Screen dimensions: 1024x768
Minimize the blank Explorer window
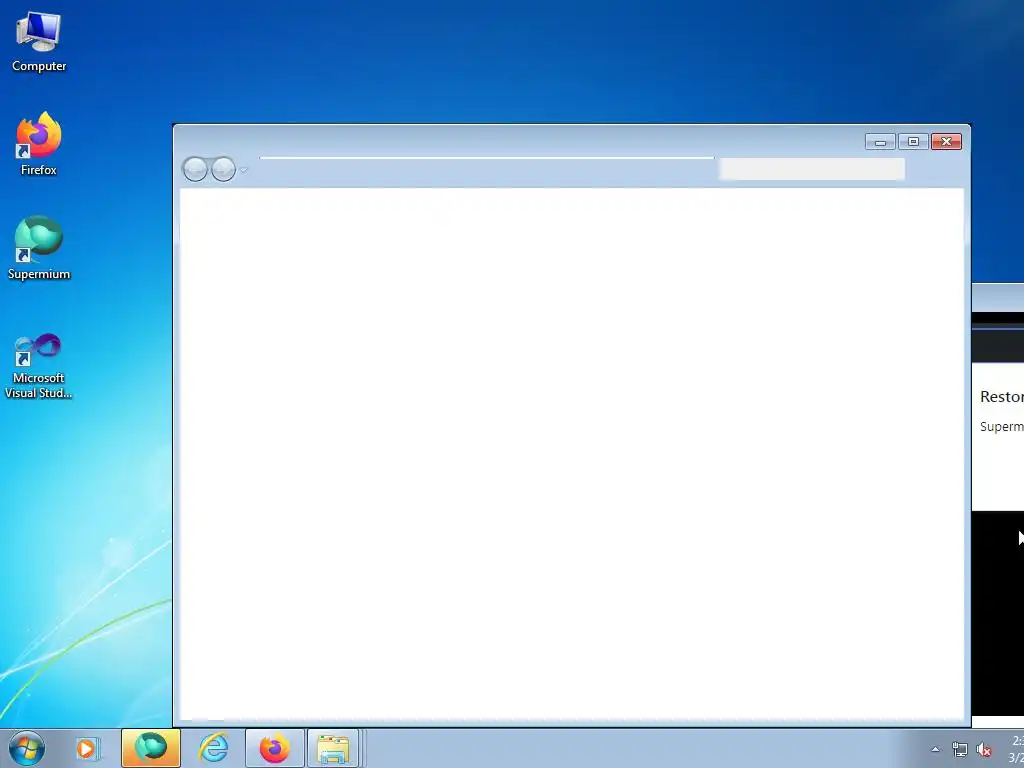880,142
